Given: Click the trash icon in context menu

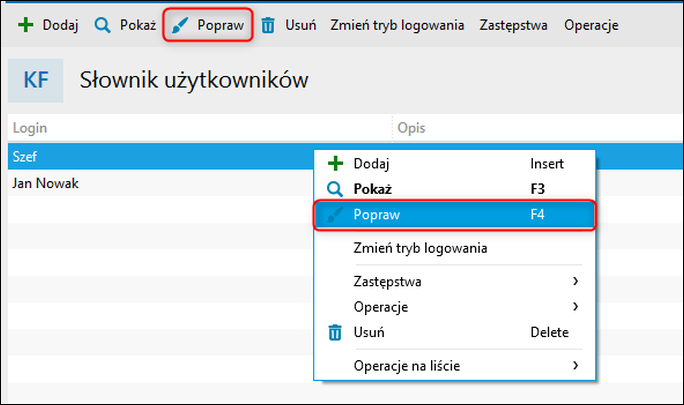Looking at the screenshot, I should click(x=335, y=332).
